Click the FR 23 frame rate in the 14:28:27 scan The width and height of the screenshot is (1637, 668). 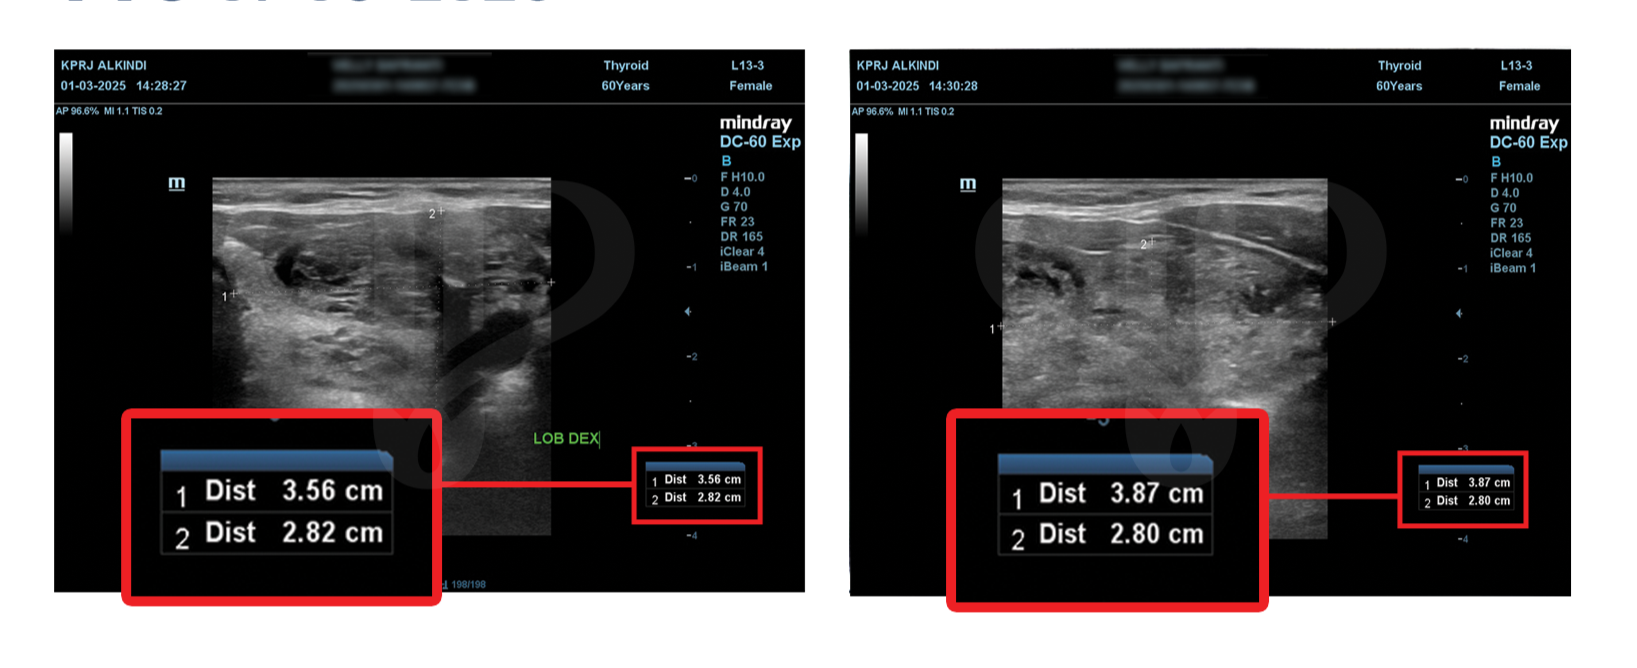(x=737, y=222)
